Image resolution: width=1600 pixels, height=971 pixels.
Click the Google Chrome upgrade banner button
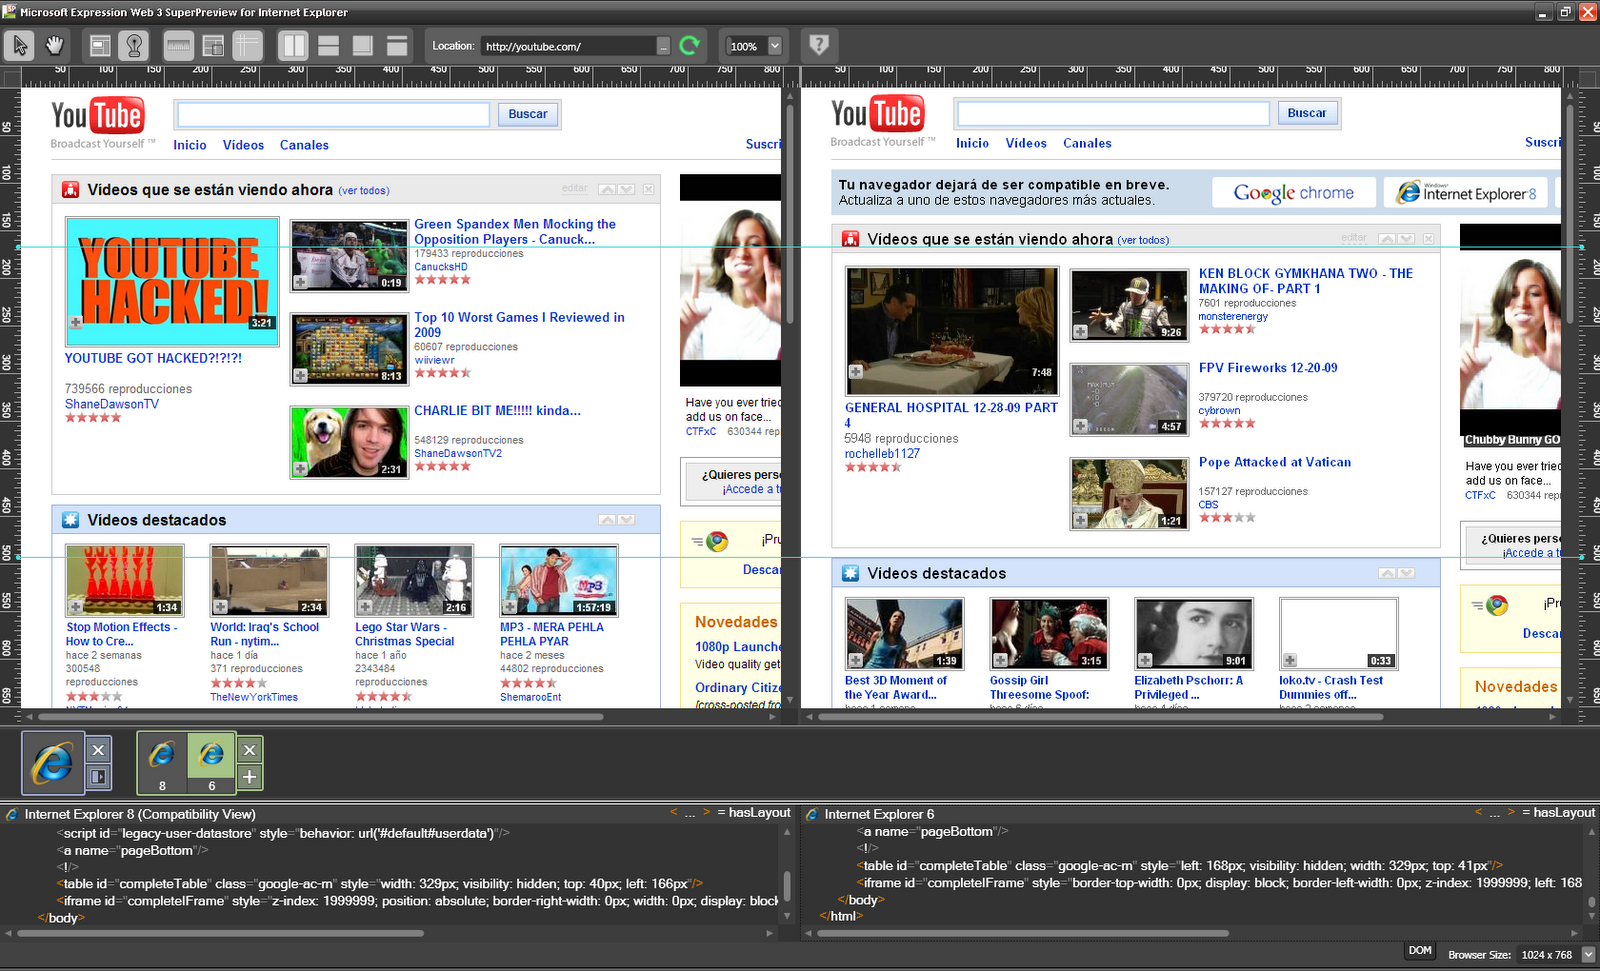tap(1294, 192)
